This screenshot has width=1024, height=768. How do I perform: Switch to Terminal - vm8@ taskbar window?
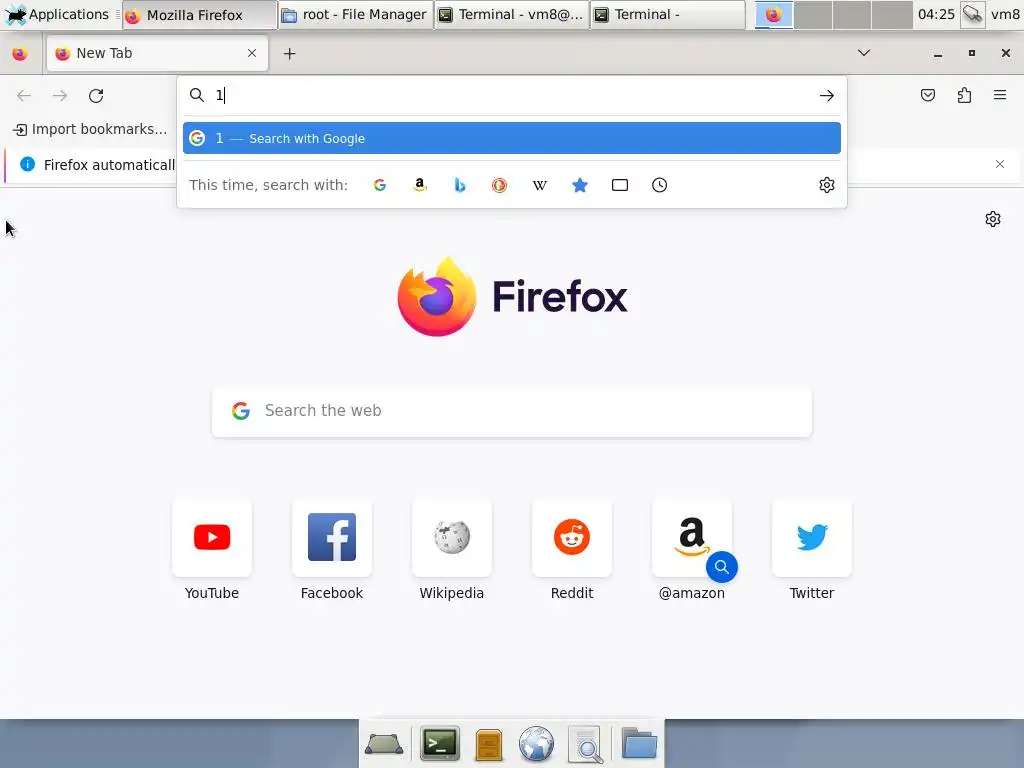512,14
